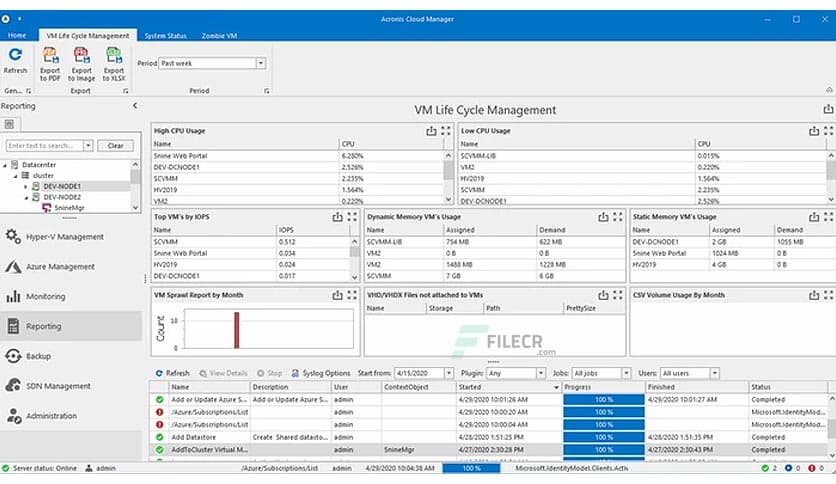Screen dimensions: 836x484
Task: Switch to the Home tab
Action: [x=17, y=35]
